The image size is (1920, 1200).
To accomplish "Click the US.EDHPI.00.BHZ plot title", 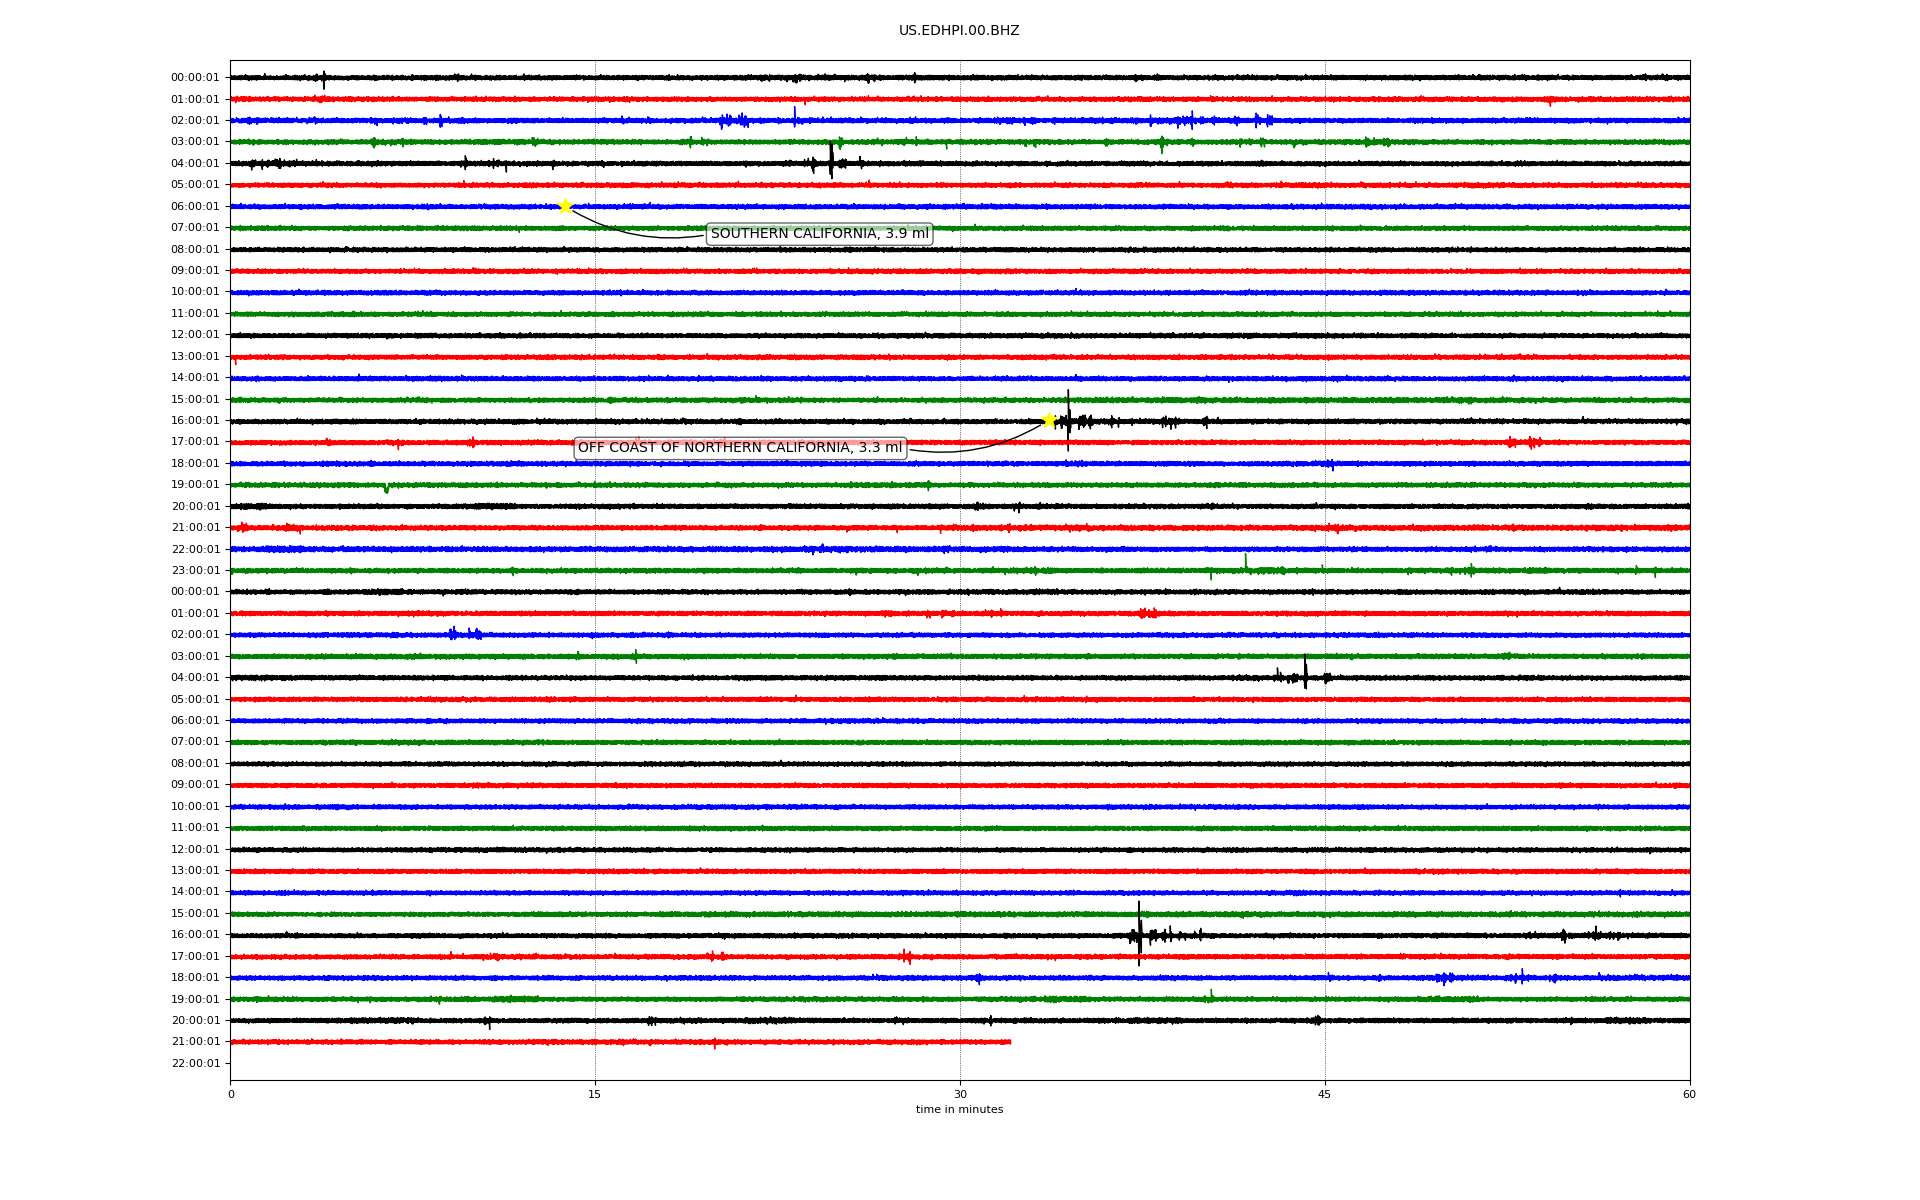I will tap(959, 31).
